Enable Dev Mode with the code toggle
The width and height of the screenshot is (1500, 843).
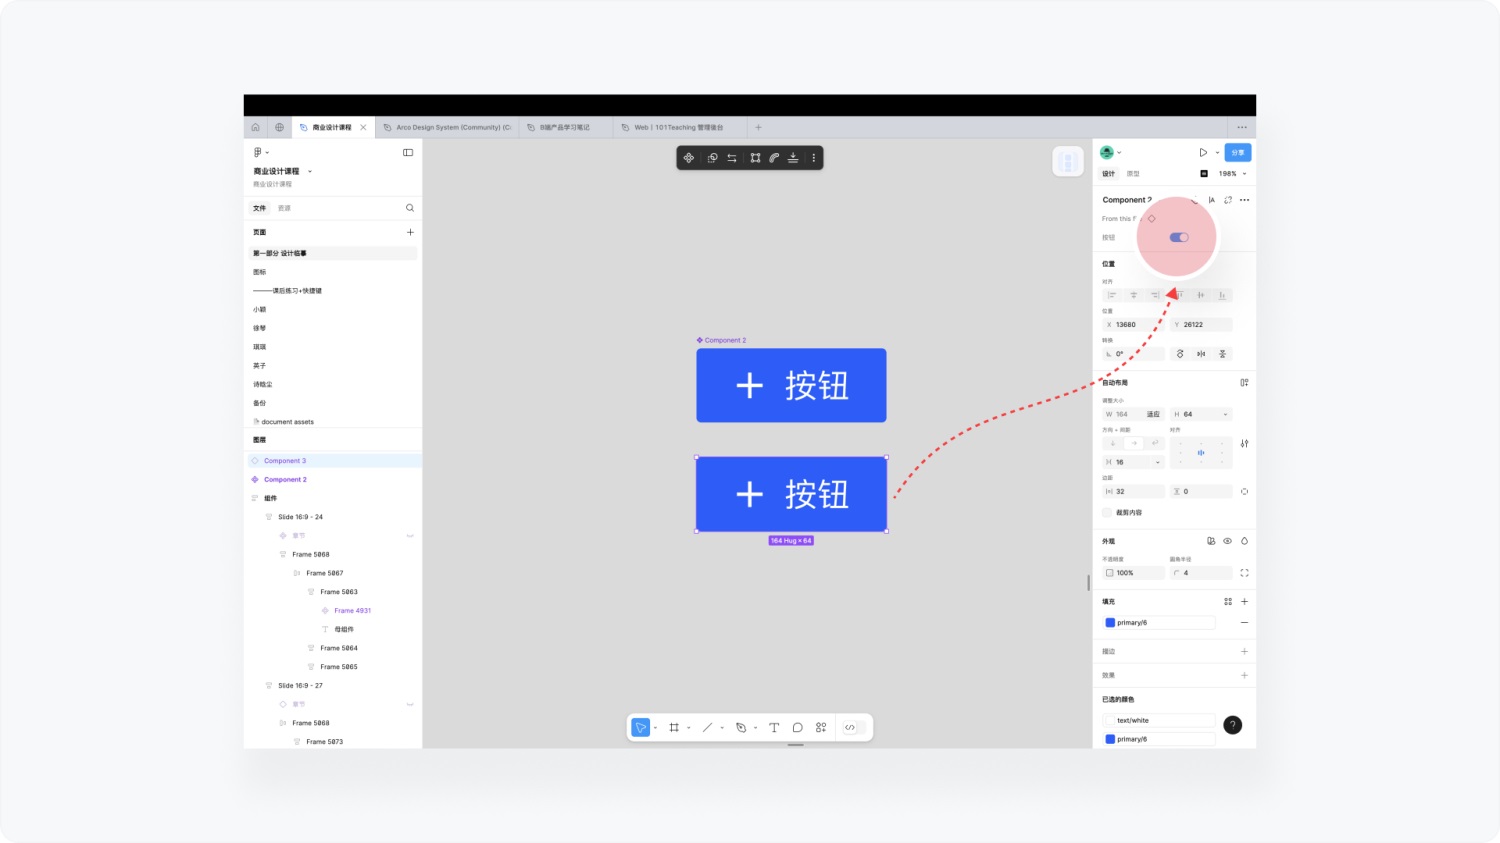852,727
